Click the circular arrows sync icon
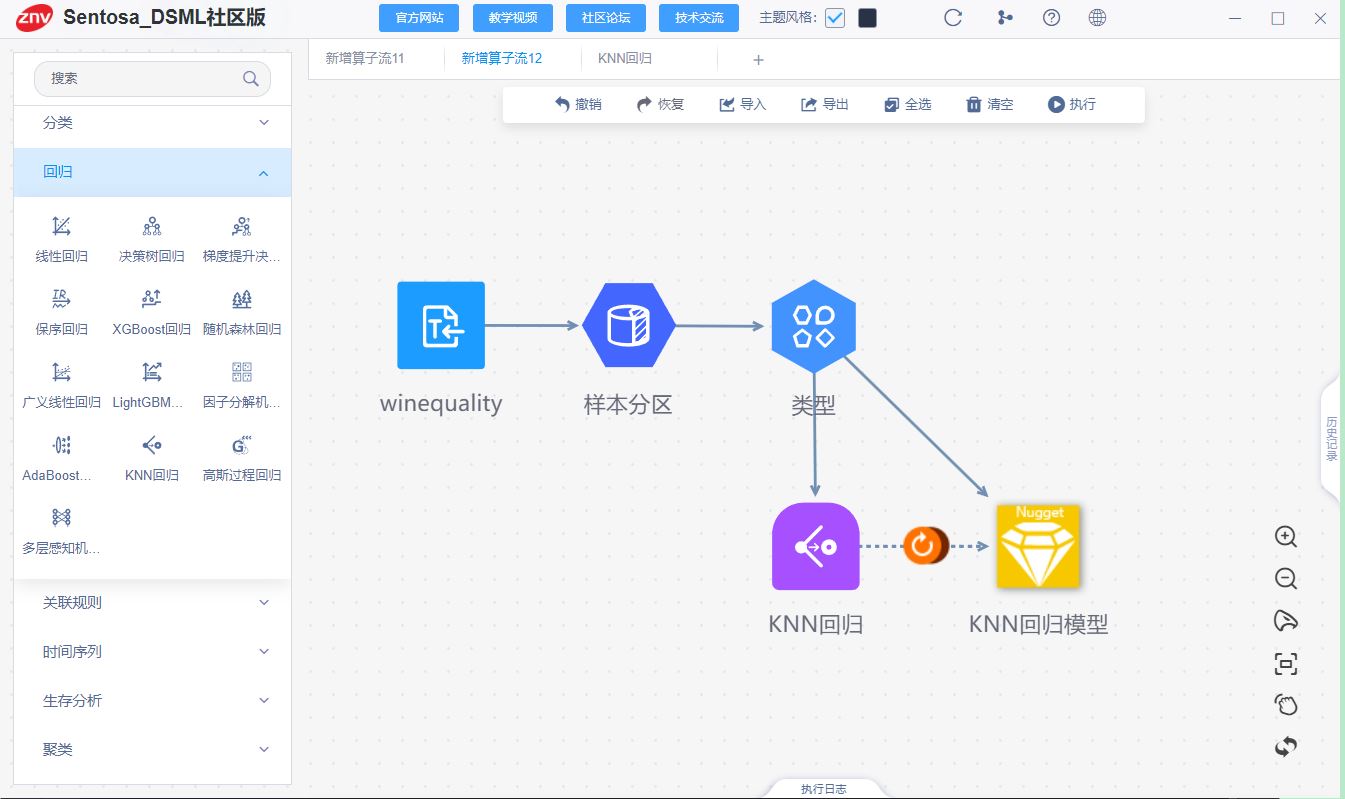This screenshot has width=1345, height=799. point(1286,747)
